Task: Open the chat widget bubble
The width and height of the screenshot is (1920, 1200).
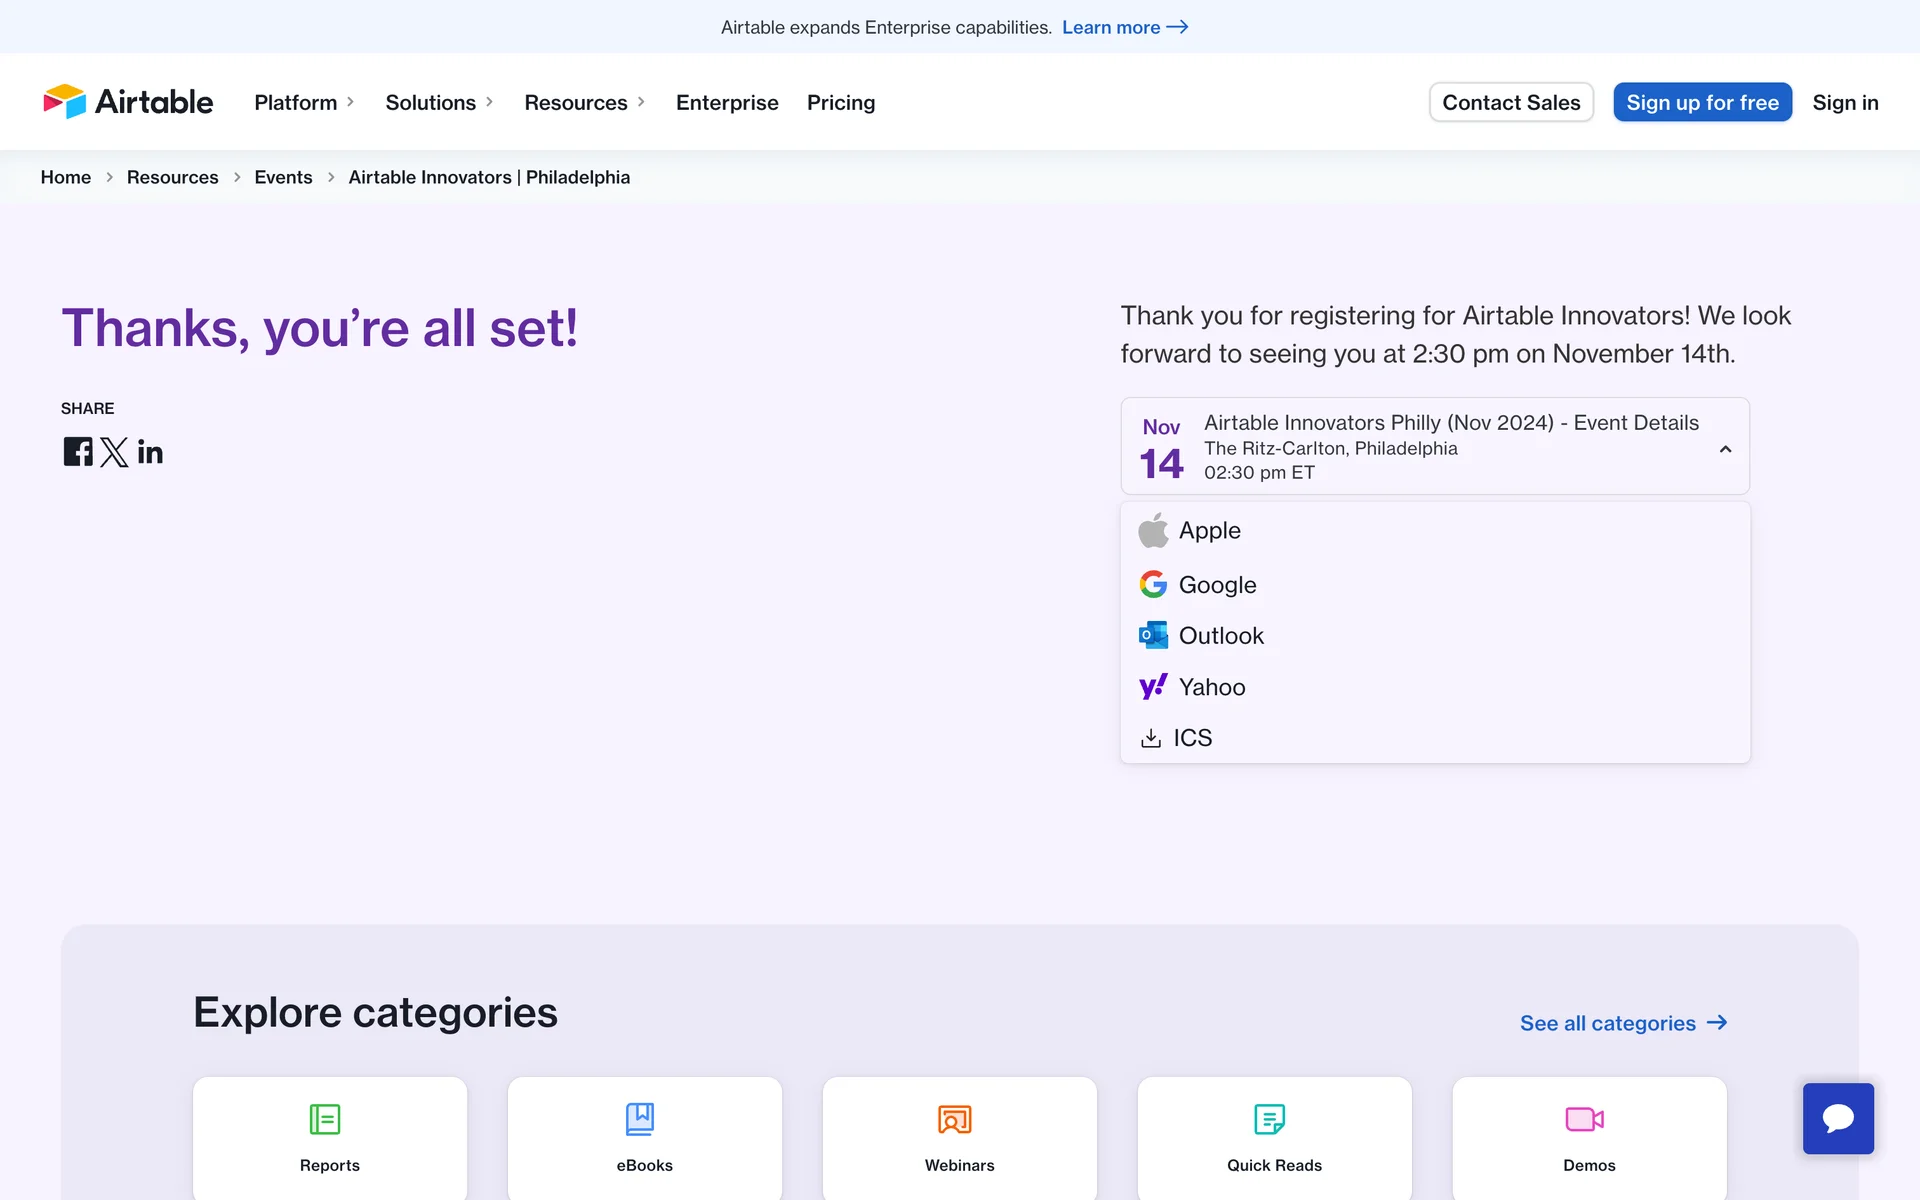Action: coord(1838,1118)
